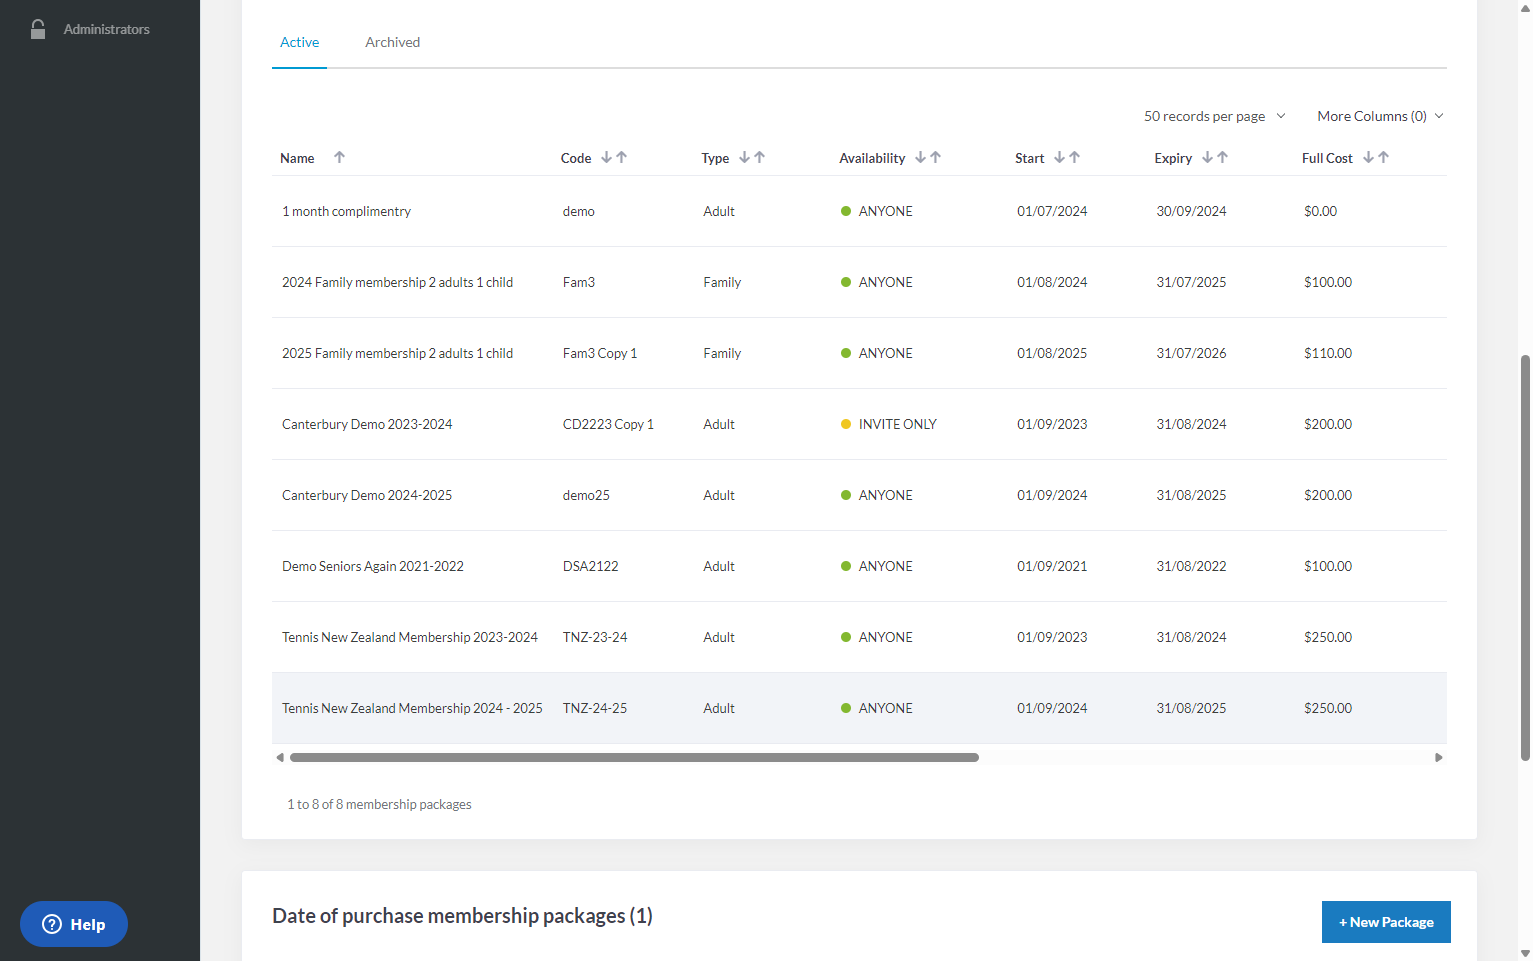The height and width of the screenshot is (961, 1533).
Task: Click the page scrollbar down arrow
Action: click(x=1525, y=954)
